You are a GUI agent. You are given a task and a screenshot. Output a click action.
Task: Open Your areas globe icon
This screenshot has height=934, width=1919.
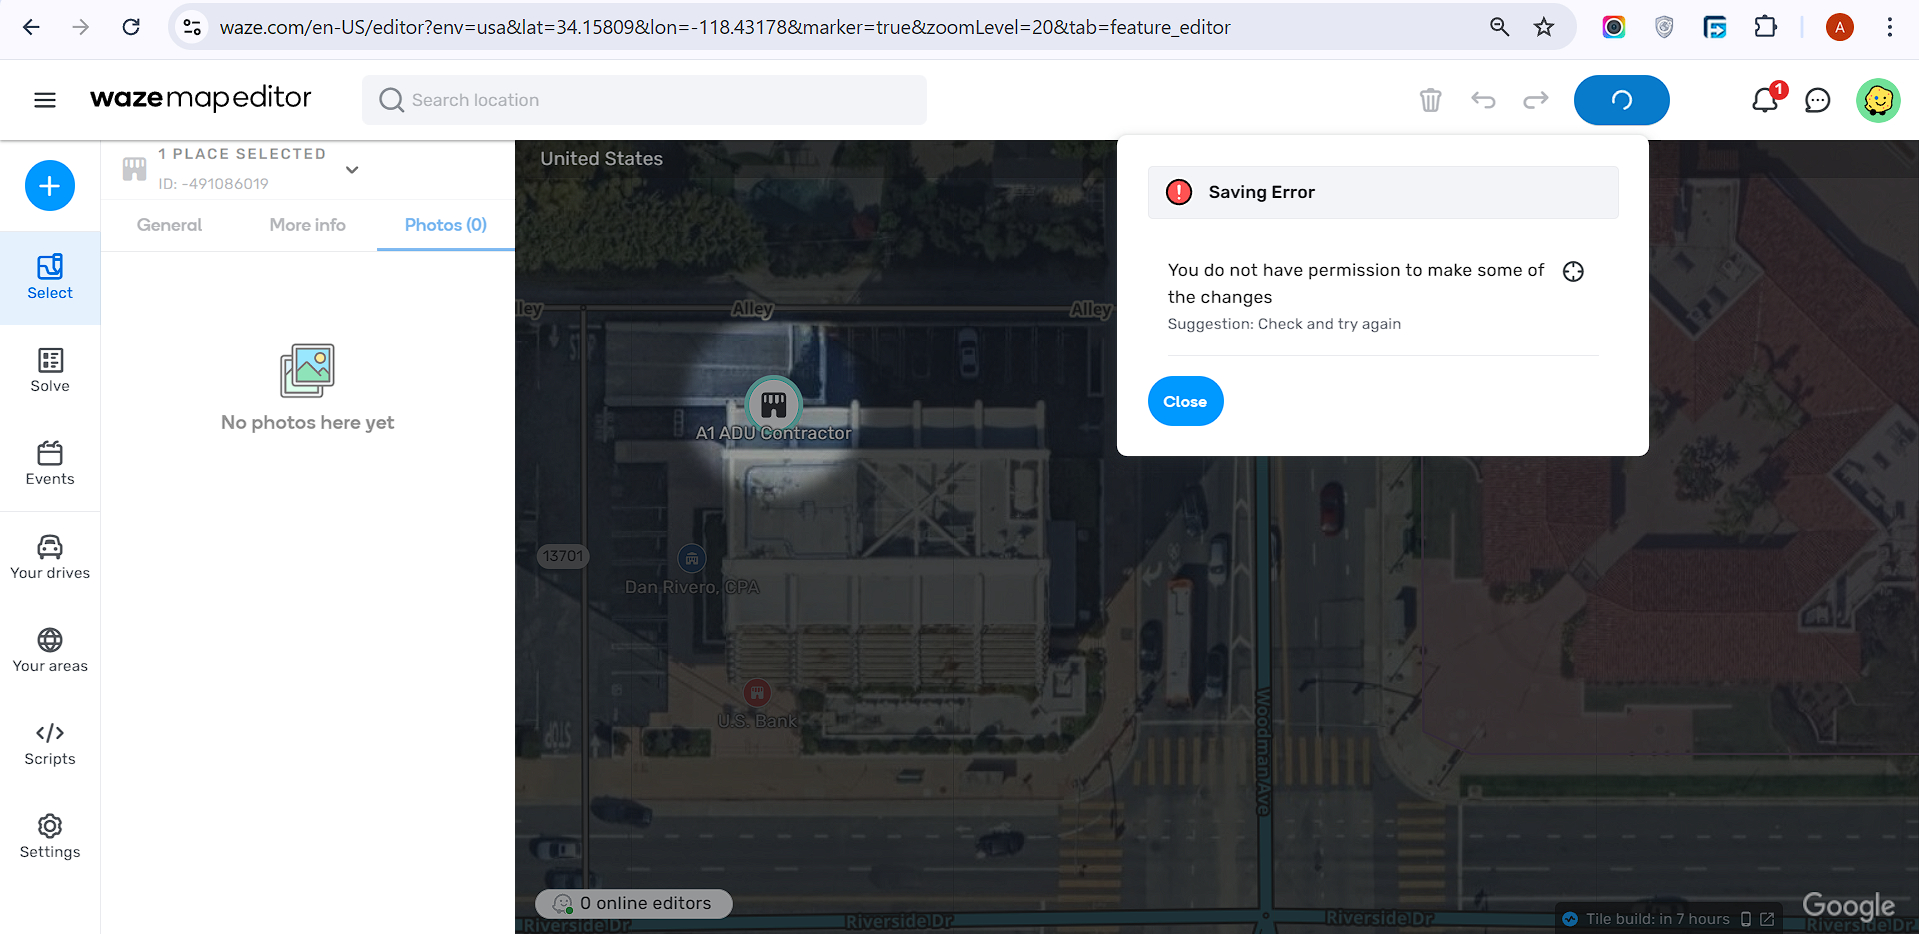click(x=50, y=650)
